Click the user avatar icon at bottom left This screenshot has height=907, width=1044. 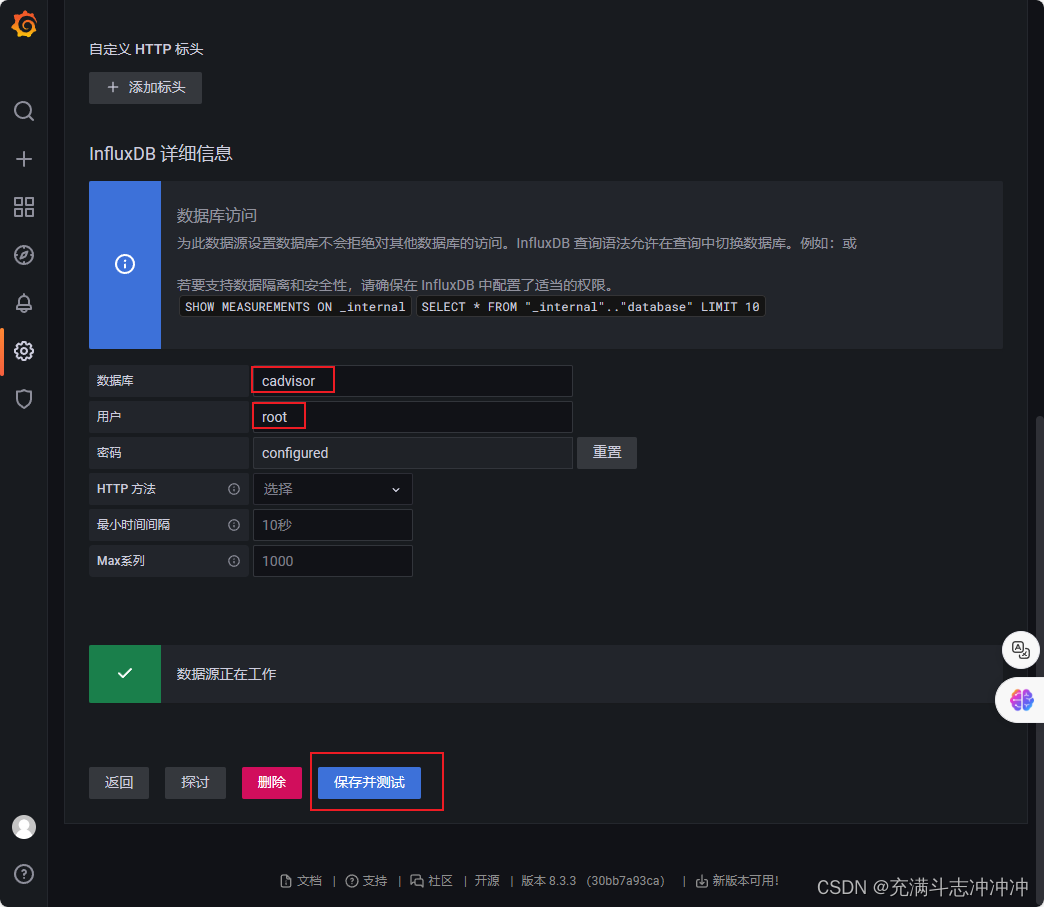(x=24, y=827)
